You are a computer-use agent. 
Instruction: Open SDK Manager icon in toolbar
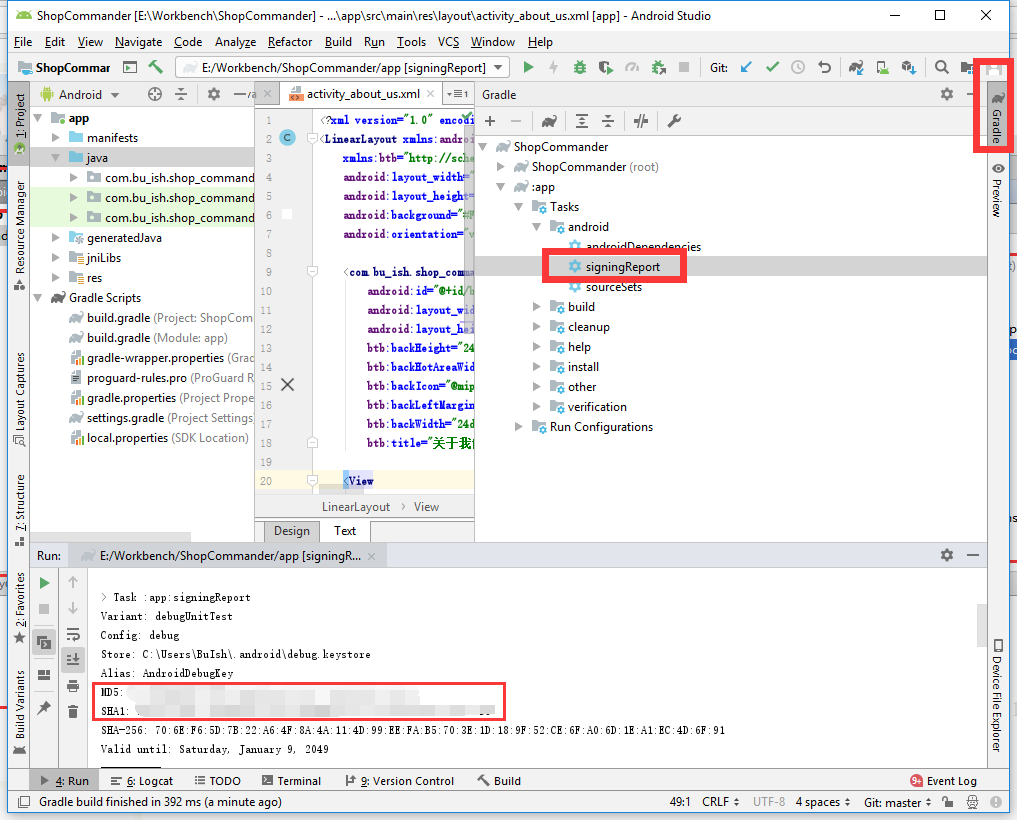click(909, 67)
